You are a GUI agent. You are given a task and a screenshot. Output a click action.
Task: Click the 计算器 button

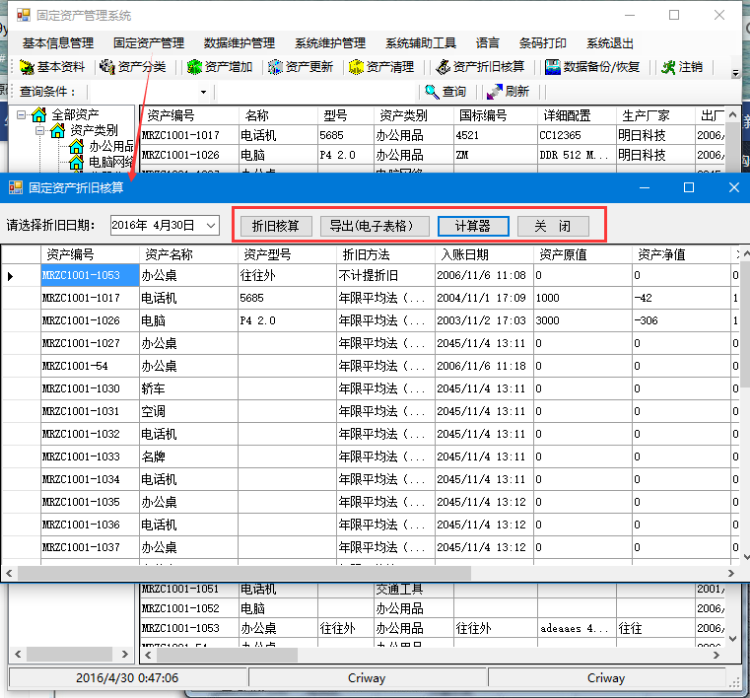472,226
